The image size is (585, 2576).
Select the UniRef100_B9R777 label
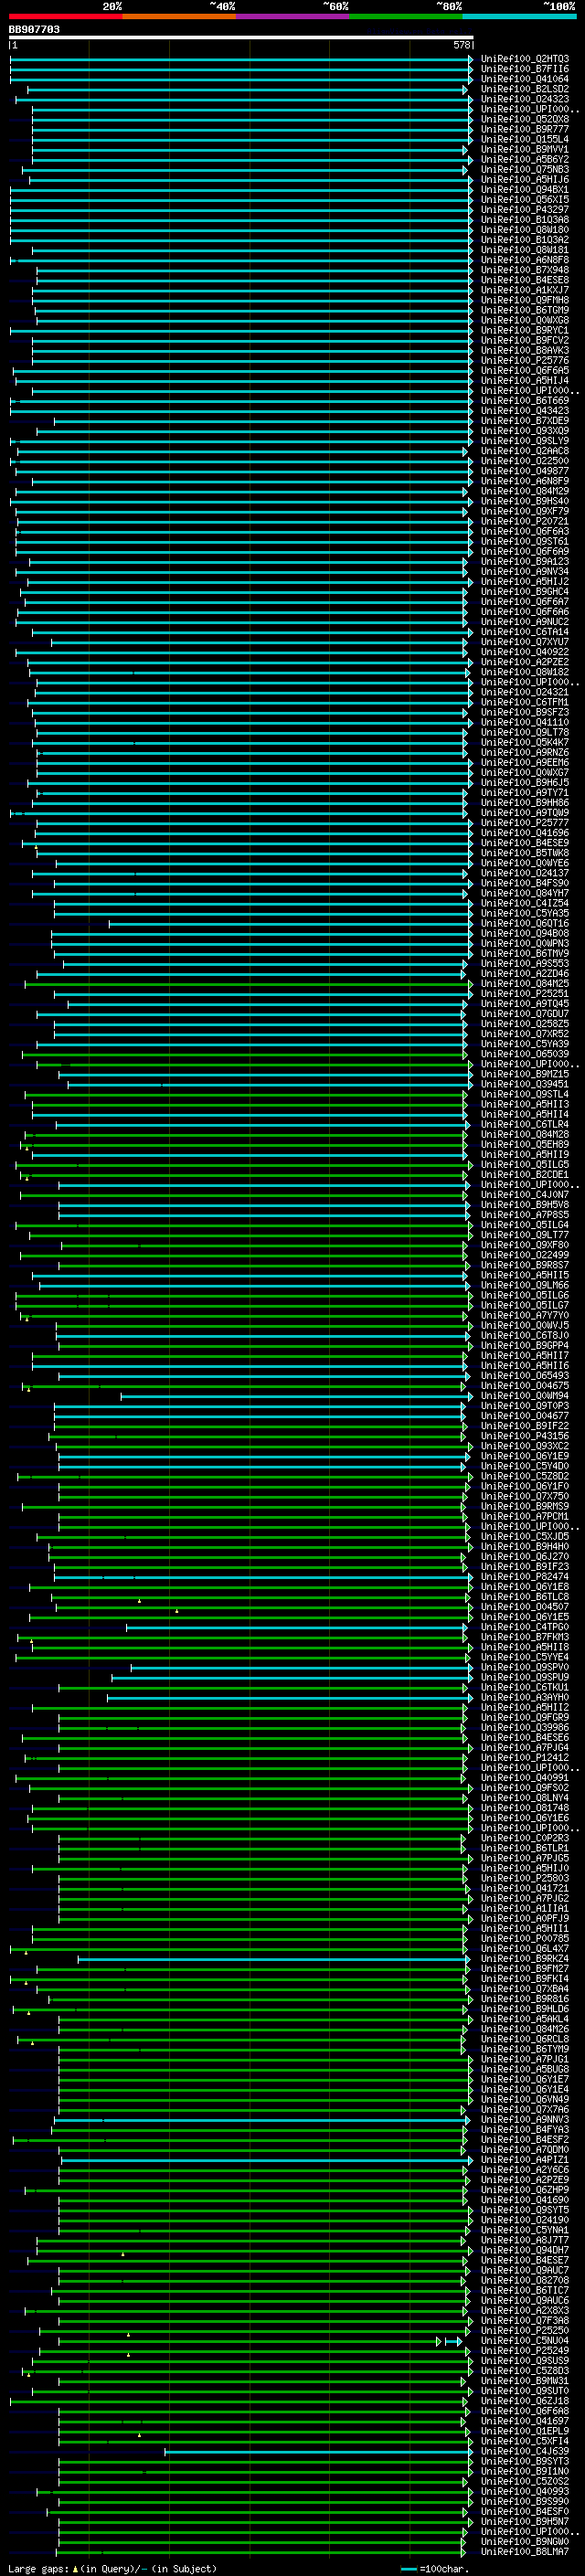[x=525, y=129]
